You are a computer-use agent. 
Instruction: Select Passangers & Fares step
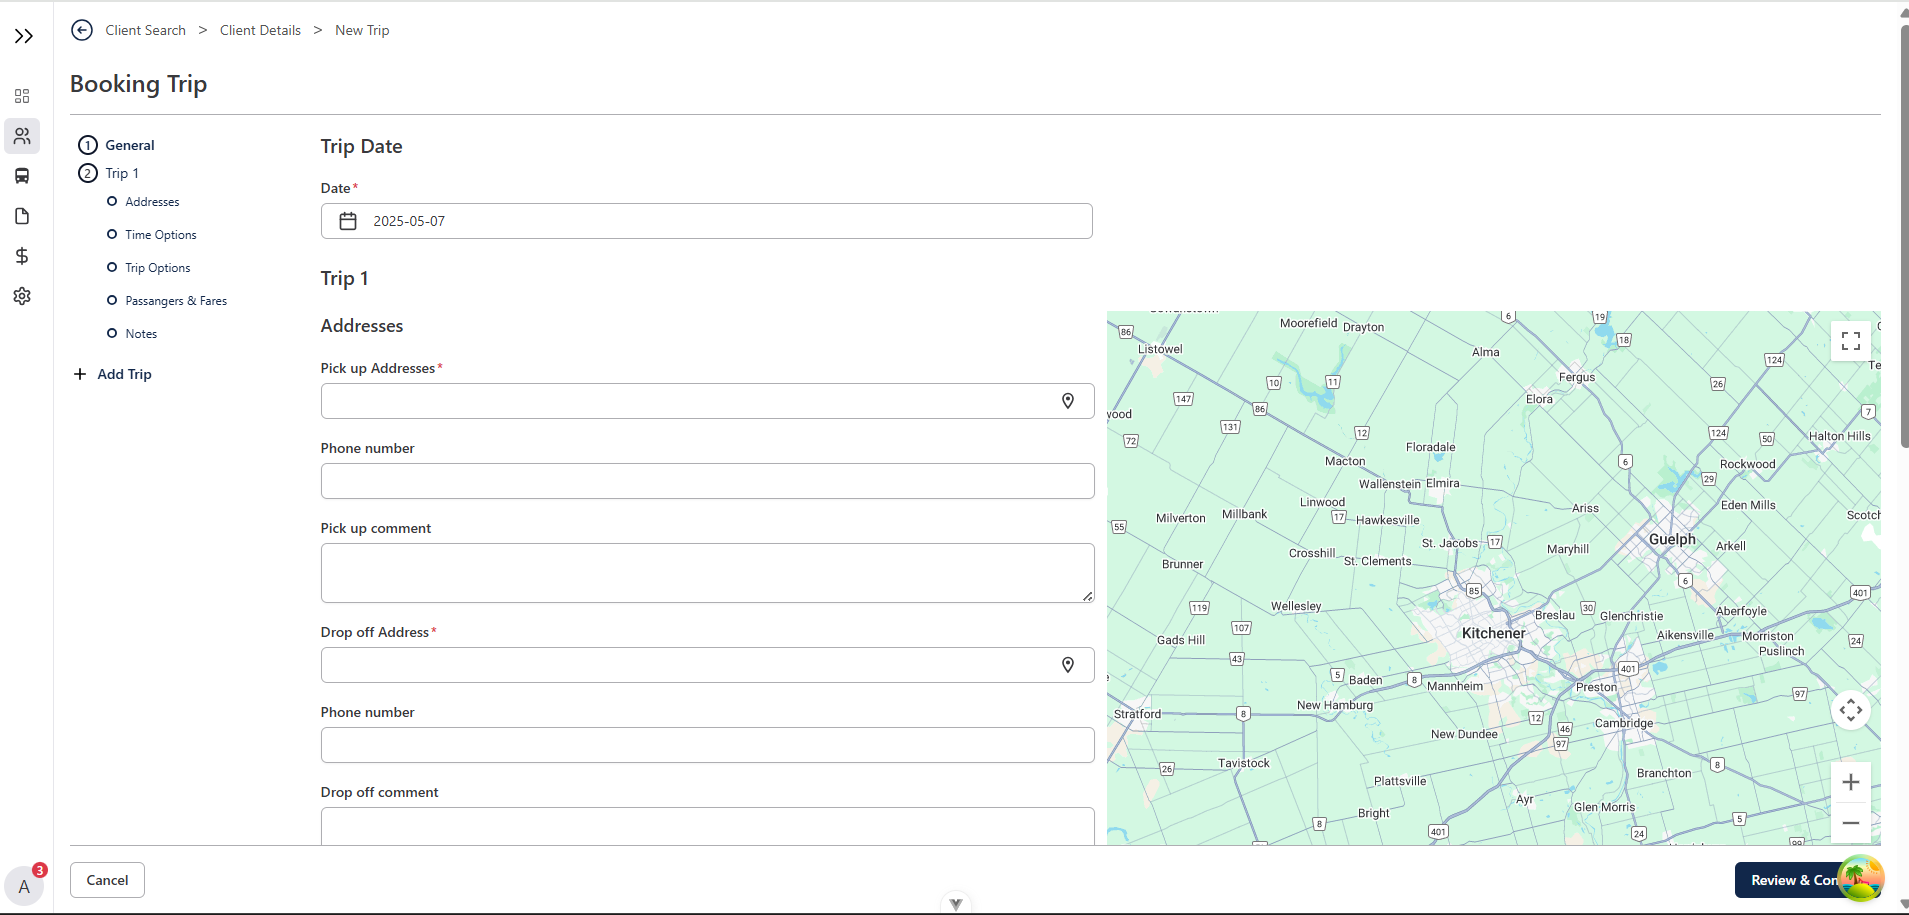(175, 301)
